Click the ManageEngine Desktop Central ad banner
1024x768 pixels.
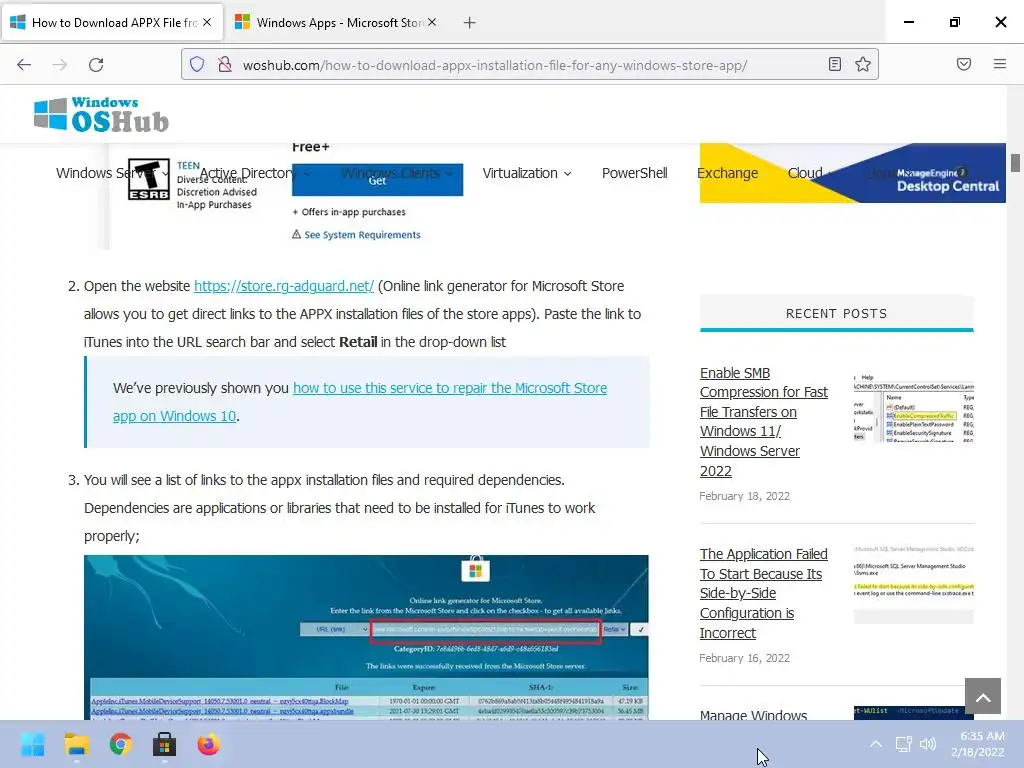852,173
